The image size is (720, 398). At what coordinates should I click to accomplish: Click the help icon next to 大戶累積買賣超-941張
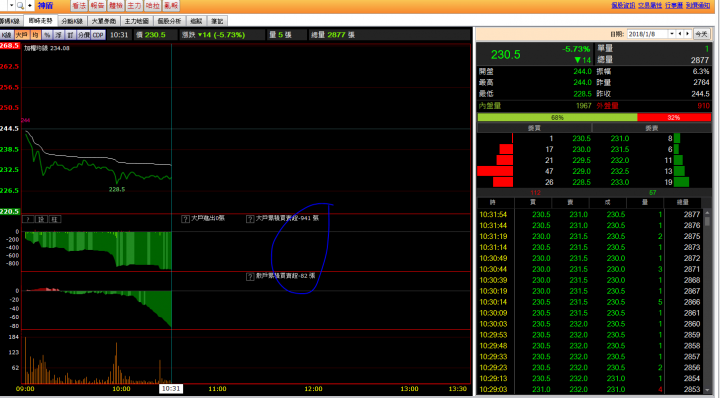[x=250, y=219]
